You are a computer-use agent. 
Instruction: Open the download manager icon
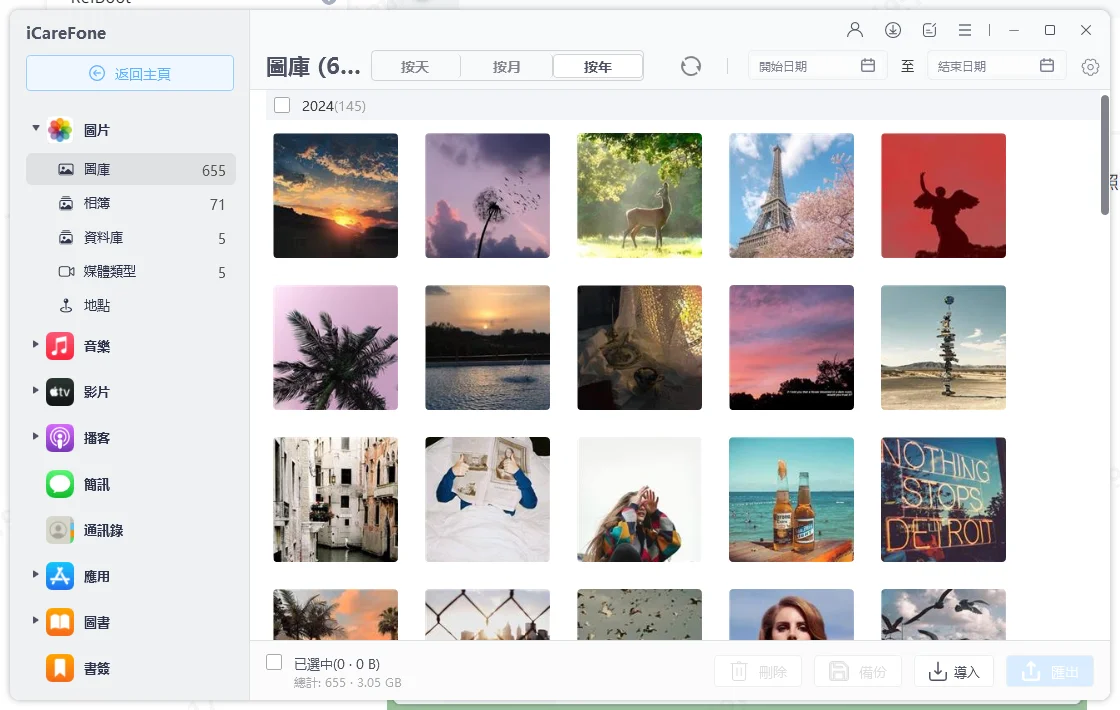[x=893, y=30]
